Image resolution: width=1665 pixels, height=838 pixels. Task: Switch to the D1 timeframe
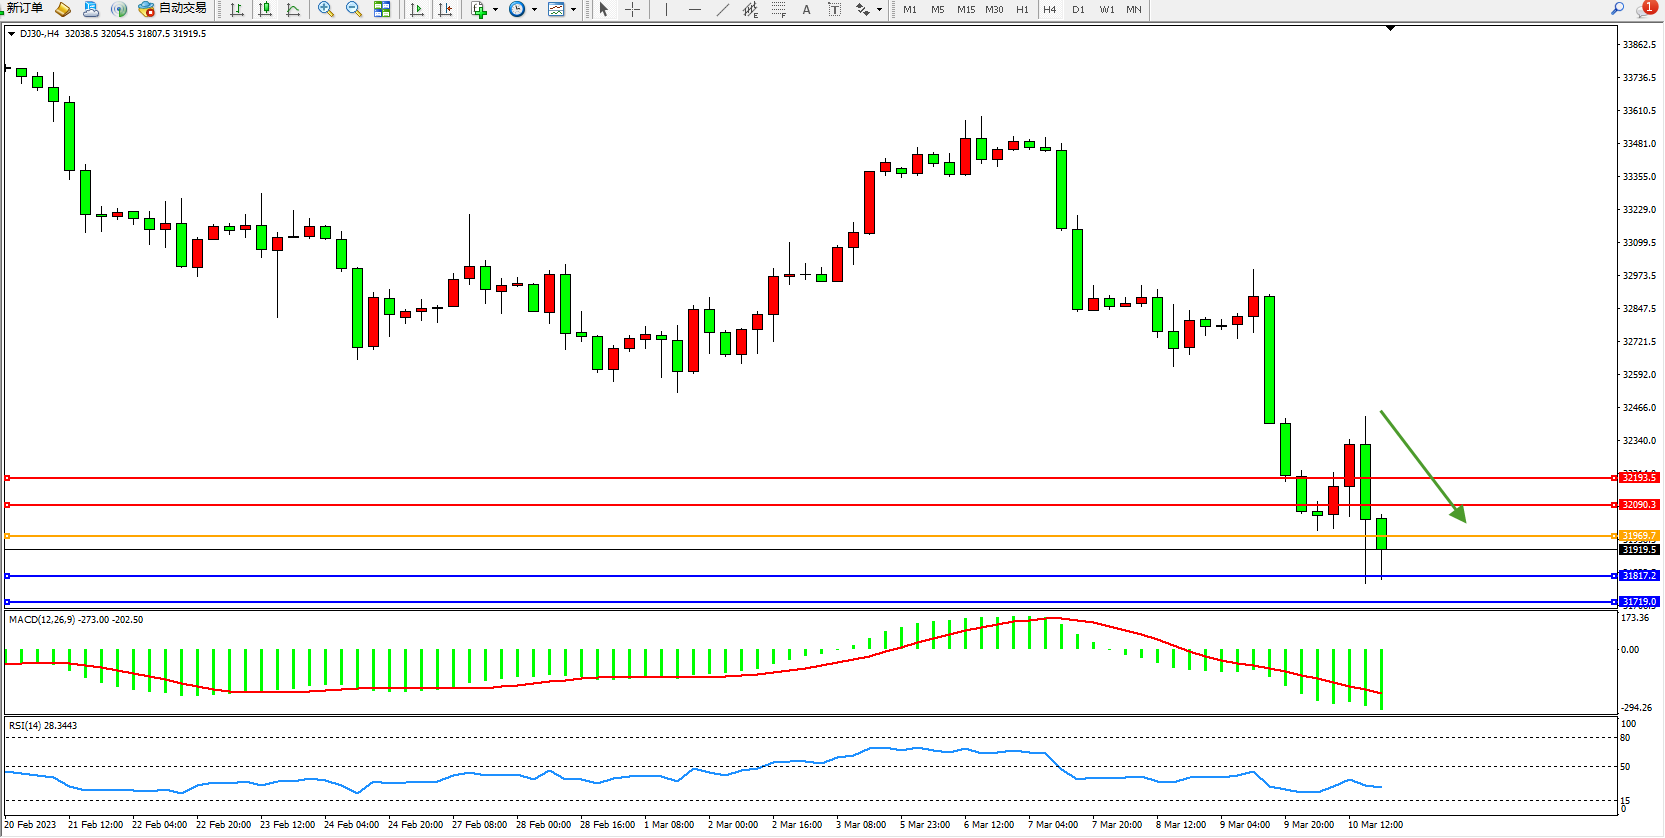(x=1078, y=10)
